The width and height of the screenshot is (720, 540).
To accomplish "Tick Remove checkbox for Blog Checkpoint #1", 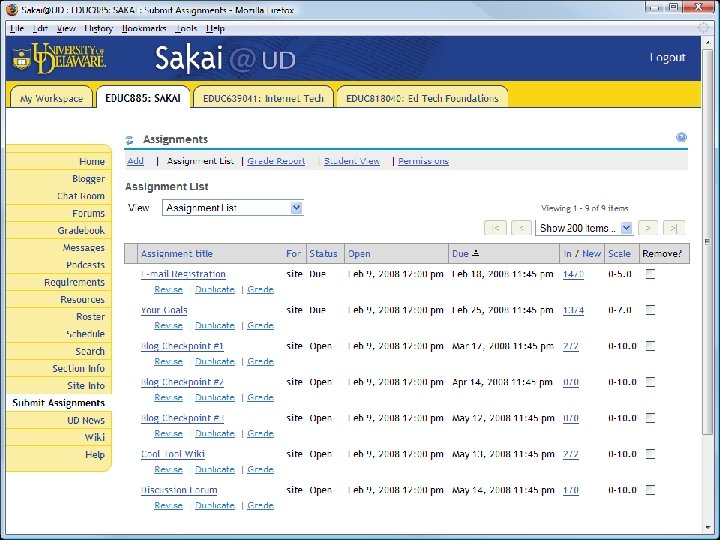I will point(650,346).
